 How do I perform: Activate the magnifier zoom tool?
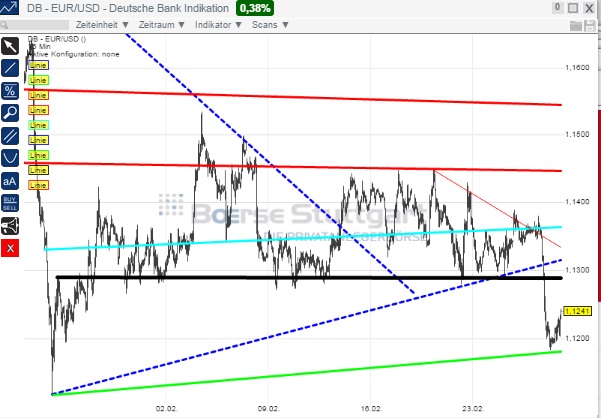tap(10, 113)
